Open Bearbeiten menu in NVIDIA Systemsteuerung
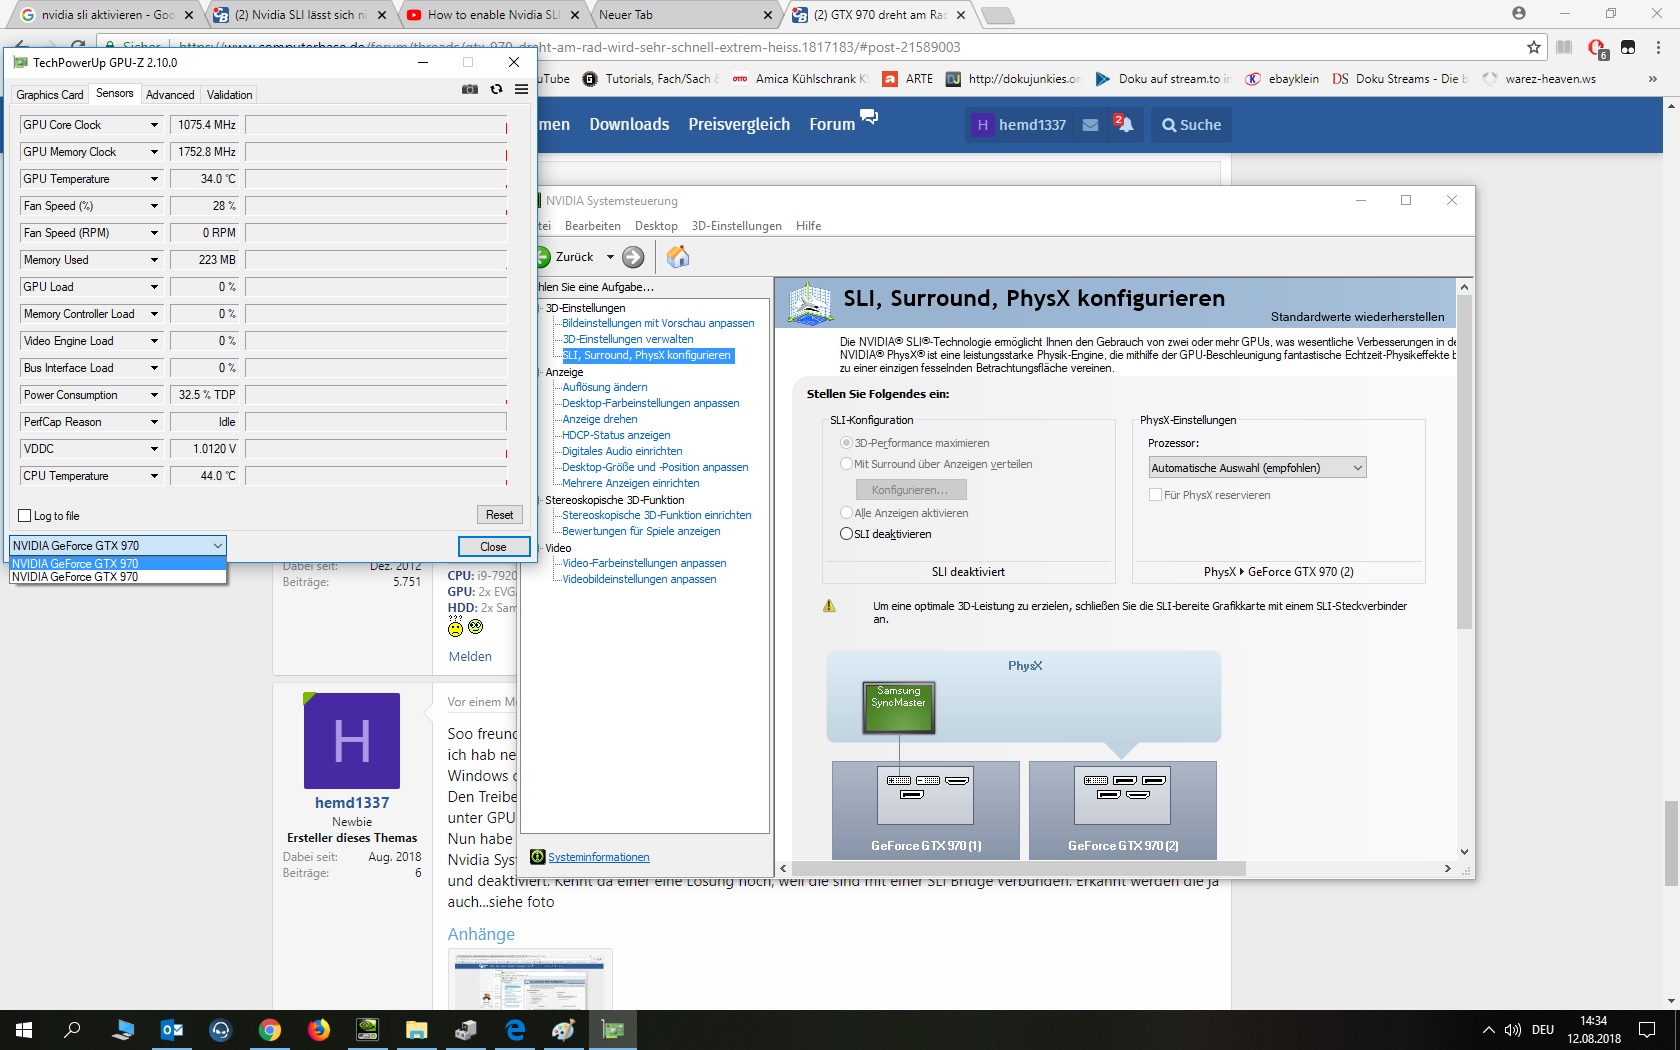The image size is (1680, 1050). 592,226
